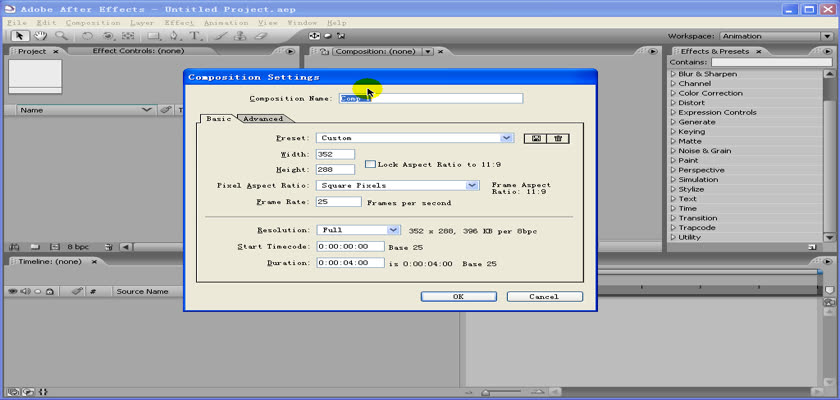Click the timeline zoom slider handle

click(485, 393)
